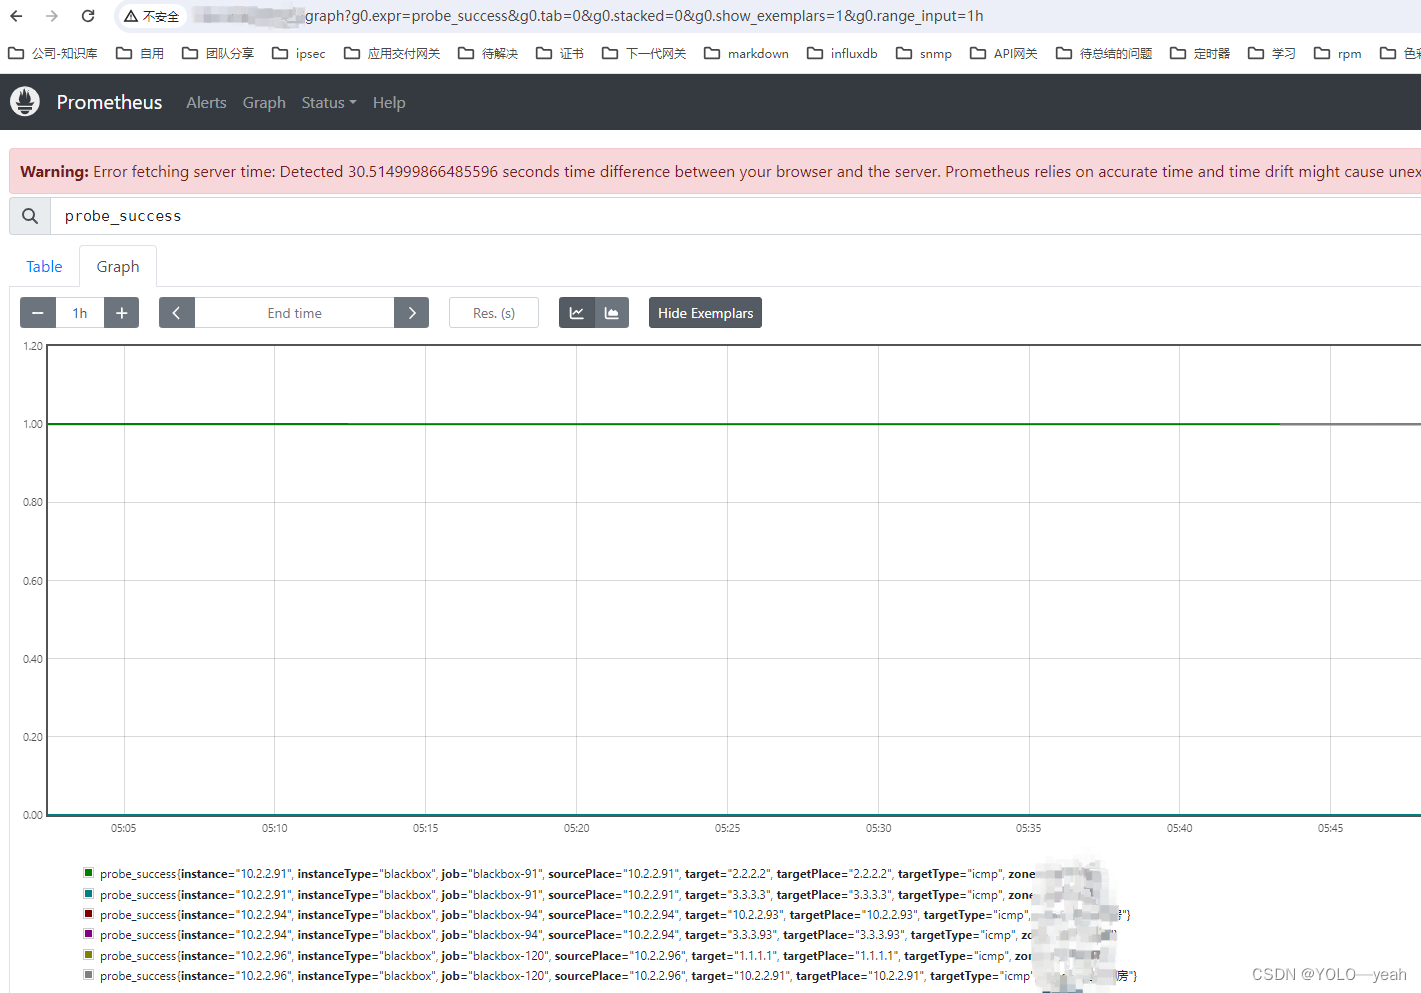Open the 证书 bookmark folder
Screen dimensions: 1421x993
click(x=560, y=53)
